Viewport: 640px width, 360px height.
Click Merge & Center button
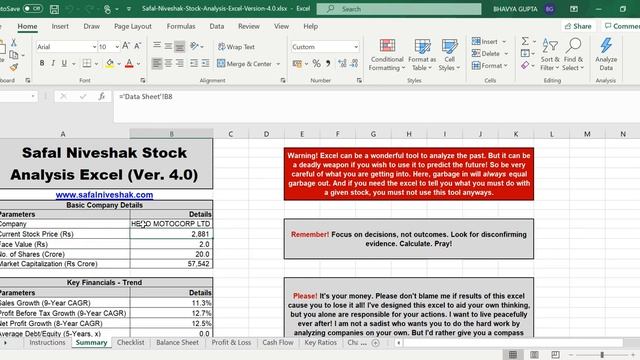[244, 64]
